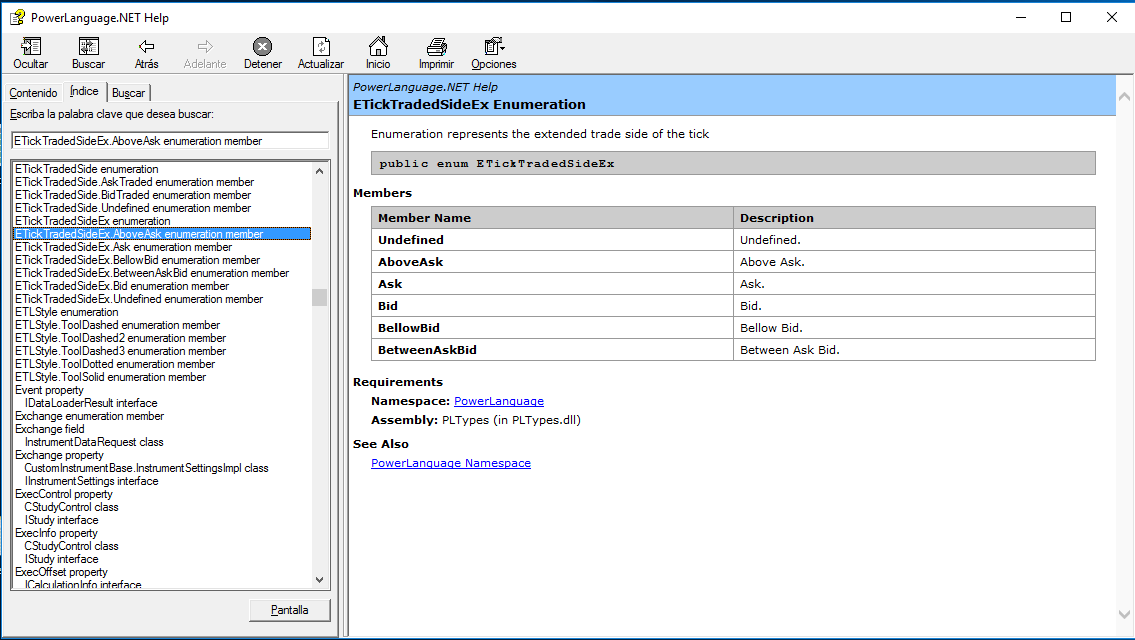Click the Adelante forward arrow
Image resolution: width=1135 pixels, height=640 pixels.
pos(205,47)
